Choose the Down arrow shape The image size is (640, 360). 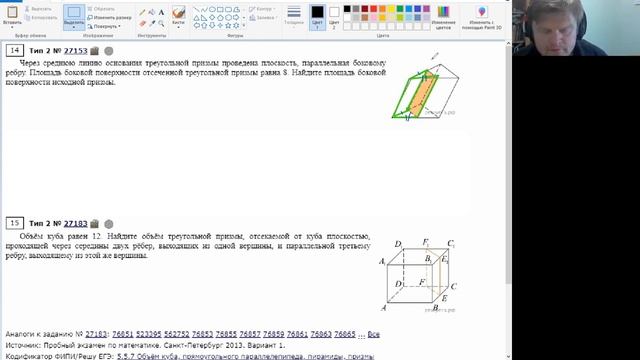tap(212, 25)
